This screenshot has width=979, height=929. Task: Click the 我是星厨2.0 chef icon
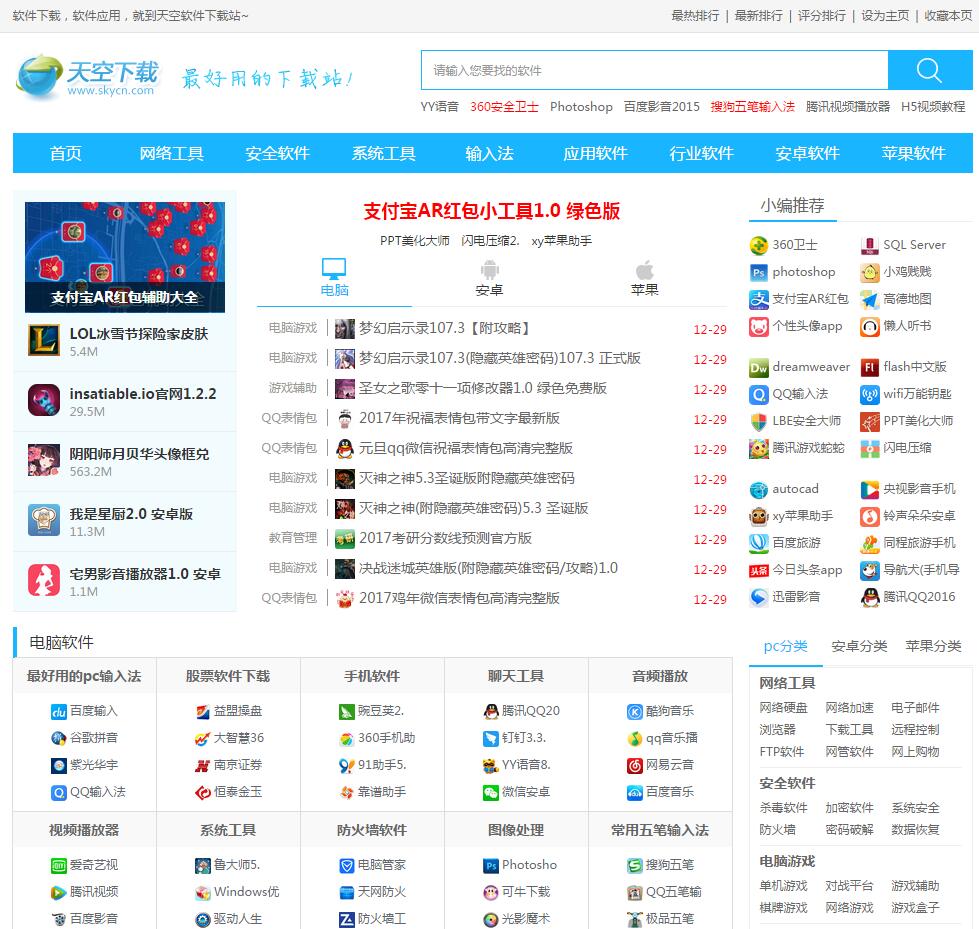[44, 520]
